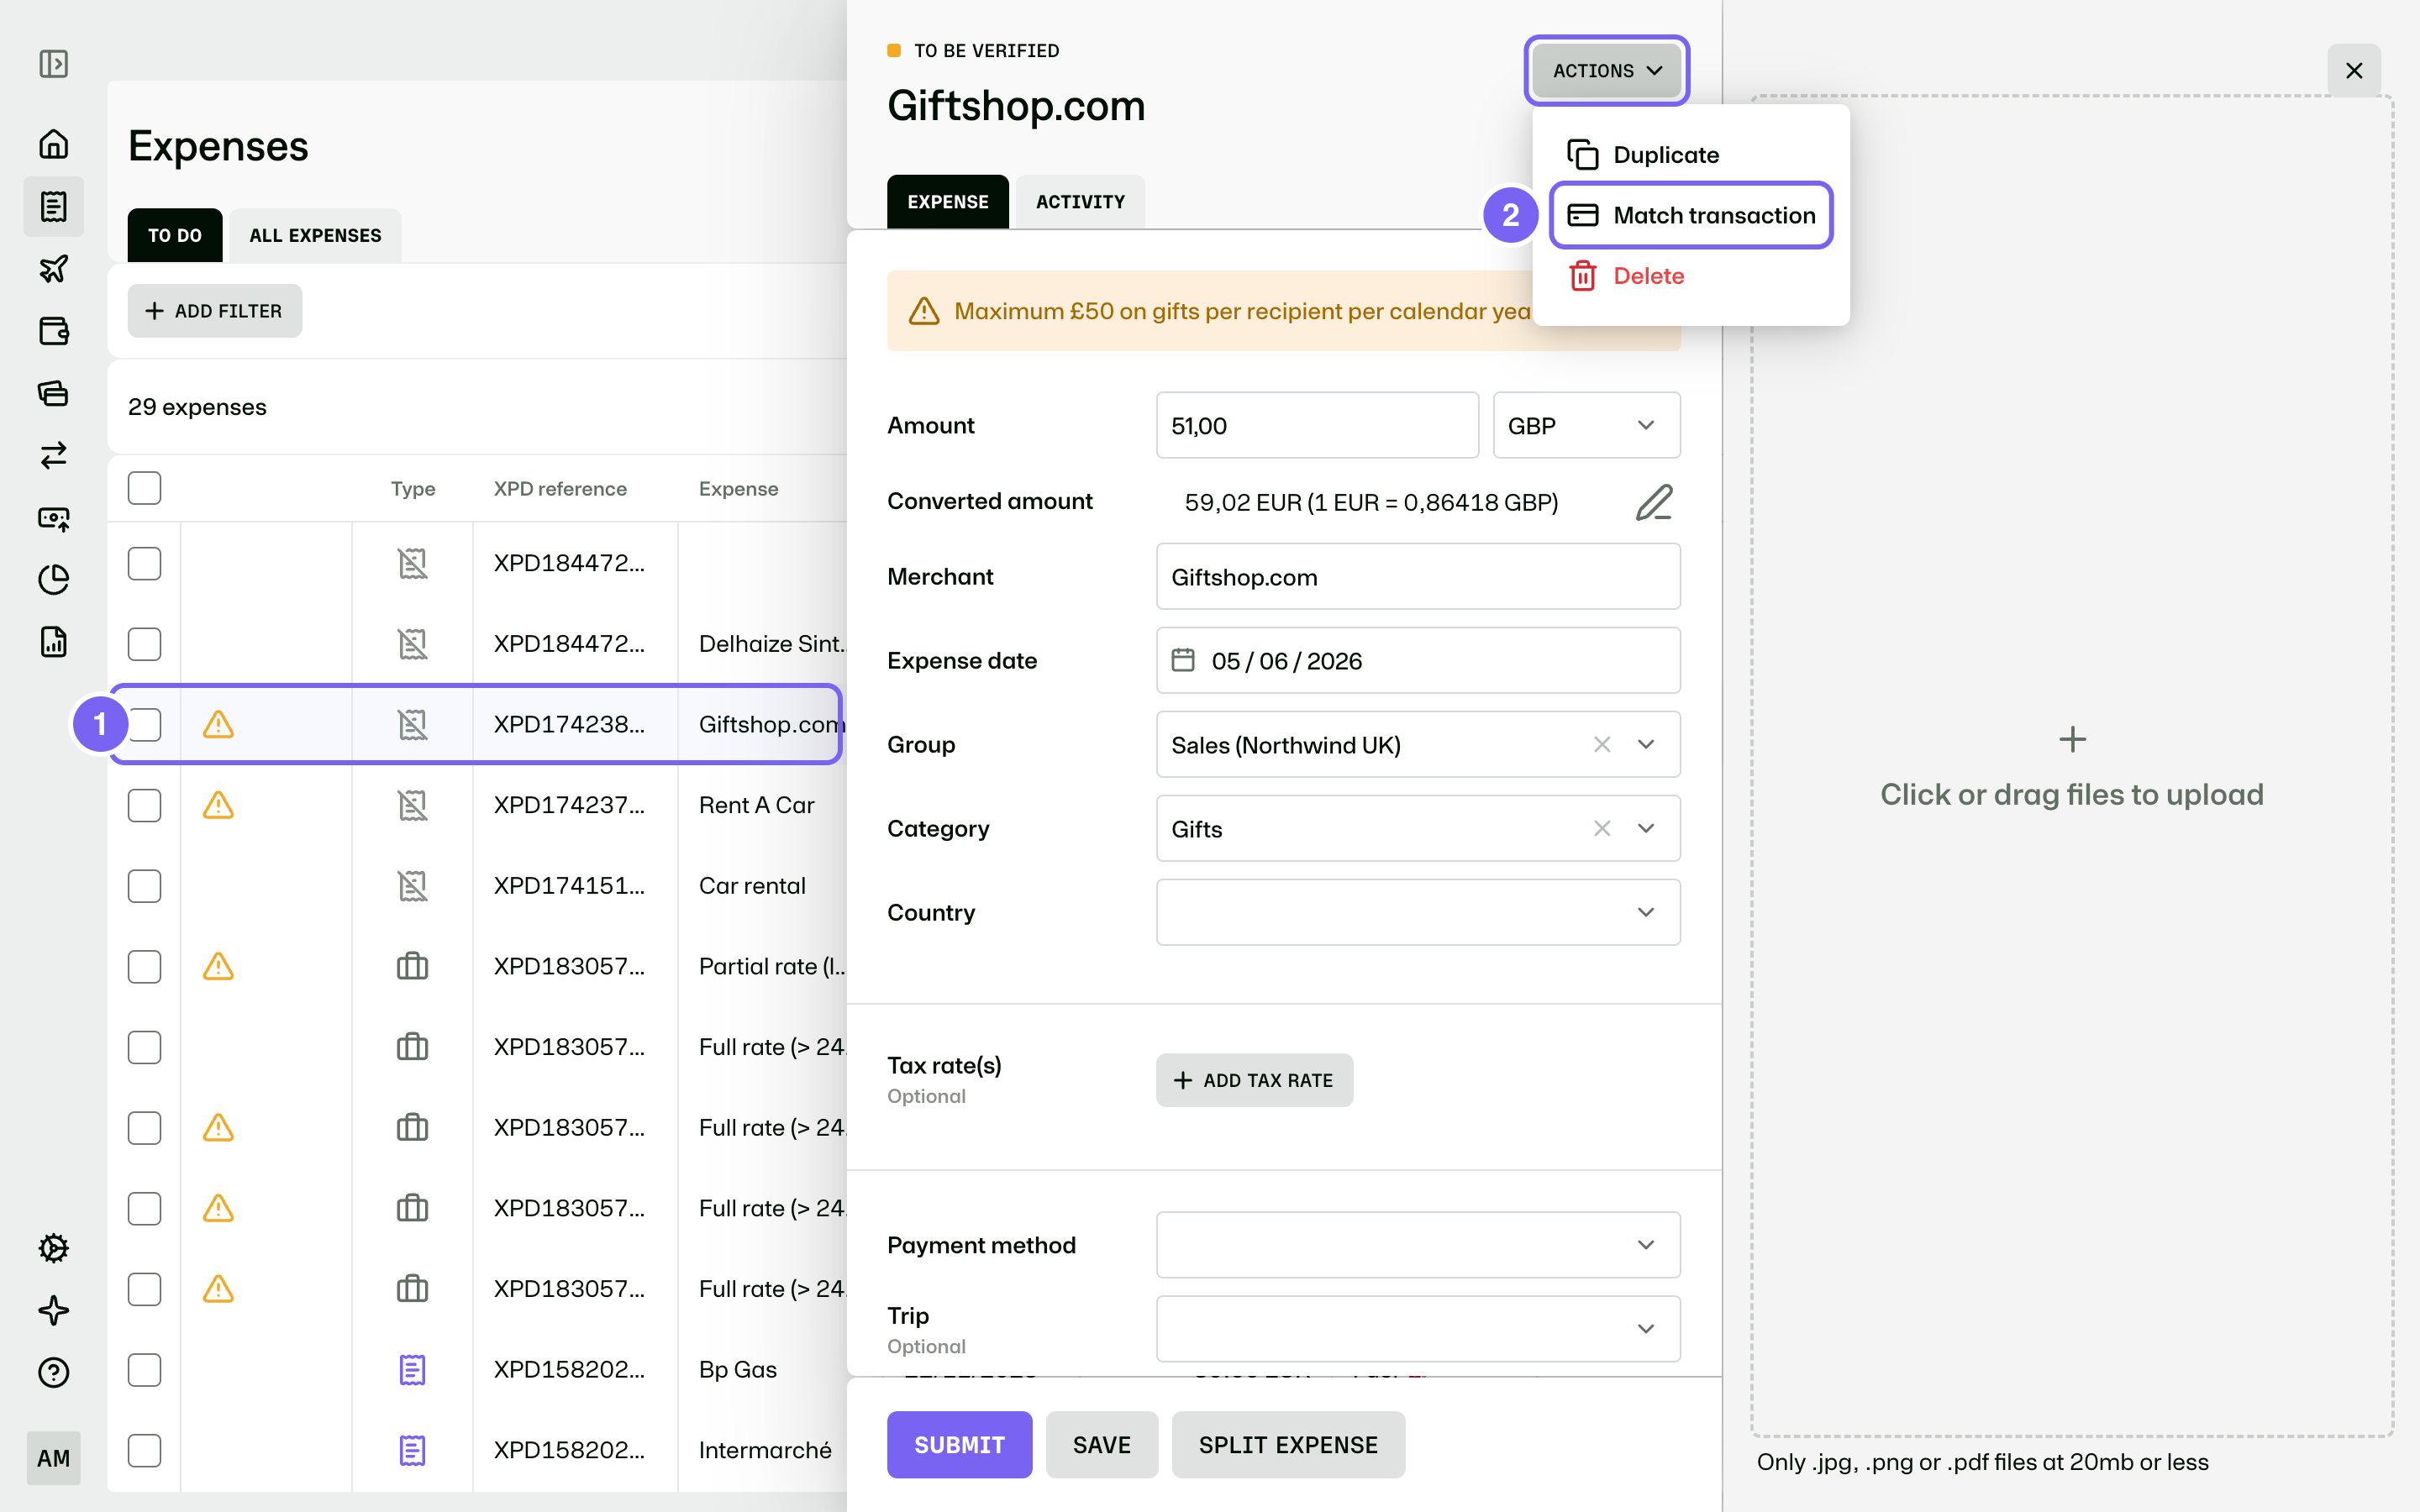Screen dimensions: 2420x1512
Task: Check the Car rental row checkbox
Action: [x=144, y=886]
